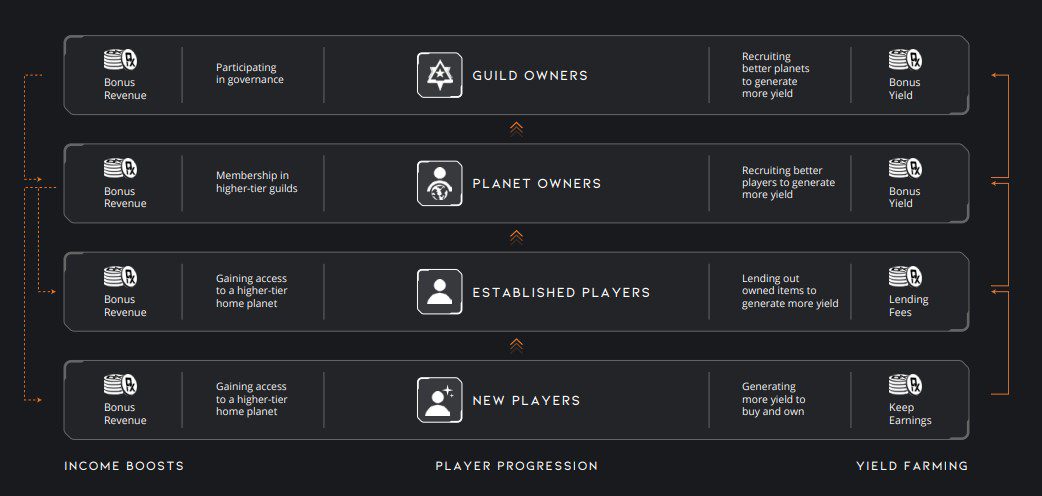
Task: Click Planet Owners Bonus Yield coin icon
Action: 905,168
